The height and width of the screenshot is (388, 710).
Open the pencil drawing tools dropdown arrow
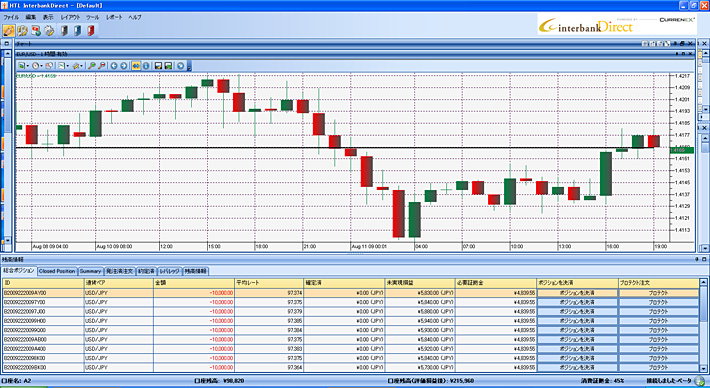click(x=82, y=66)
